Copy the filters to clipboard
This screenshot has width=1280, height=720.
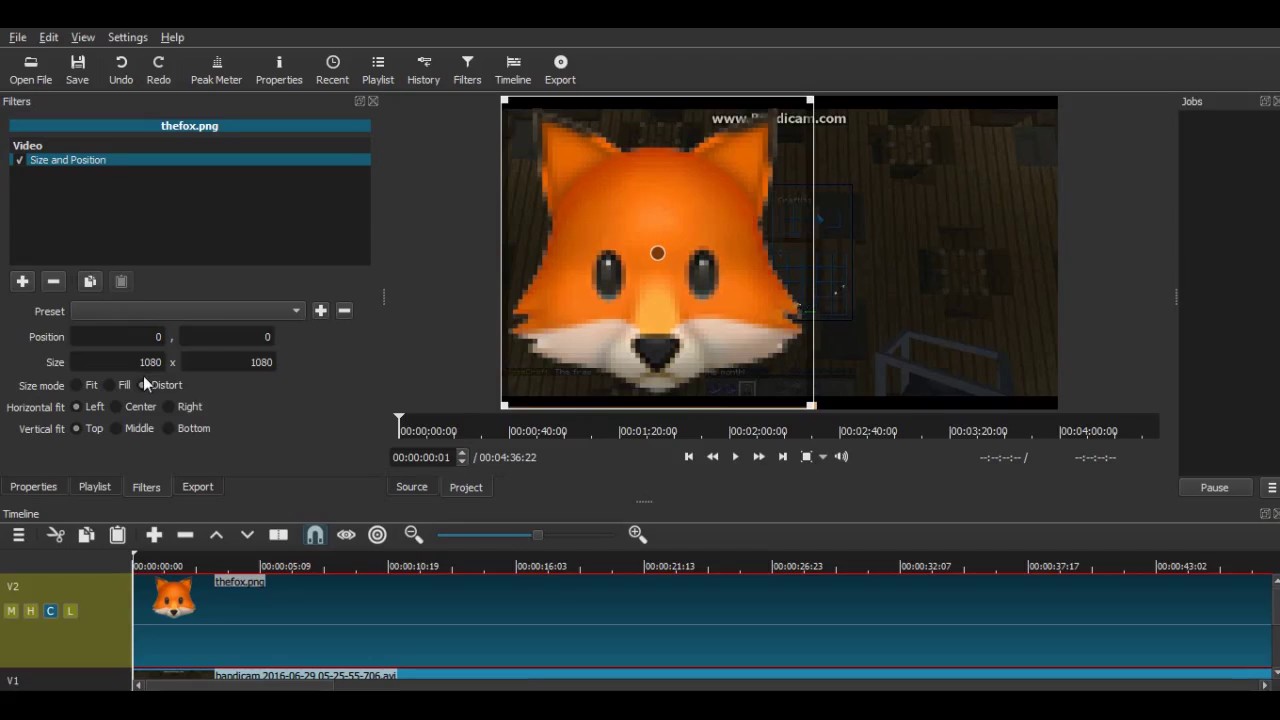click(x=90, y=282)
